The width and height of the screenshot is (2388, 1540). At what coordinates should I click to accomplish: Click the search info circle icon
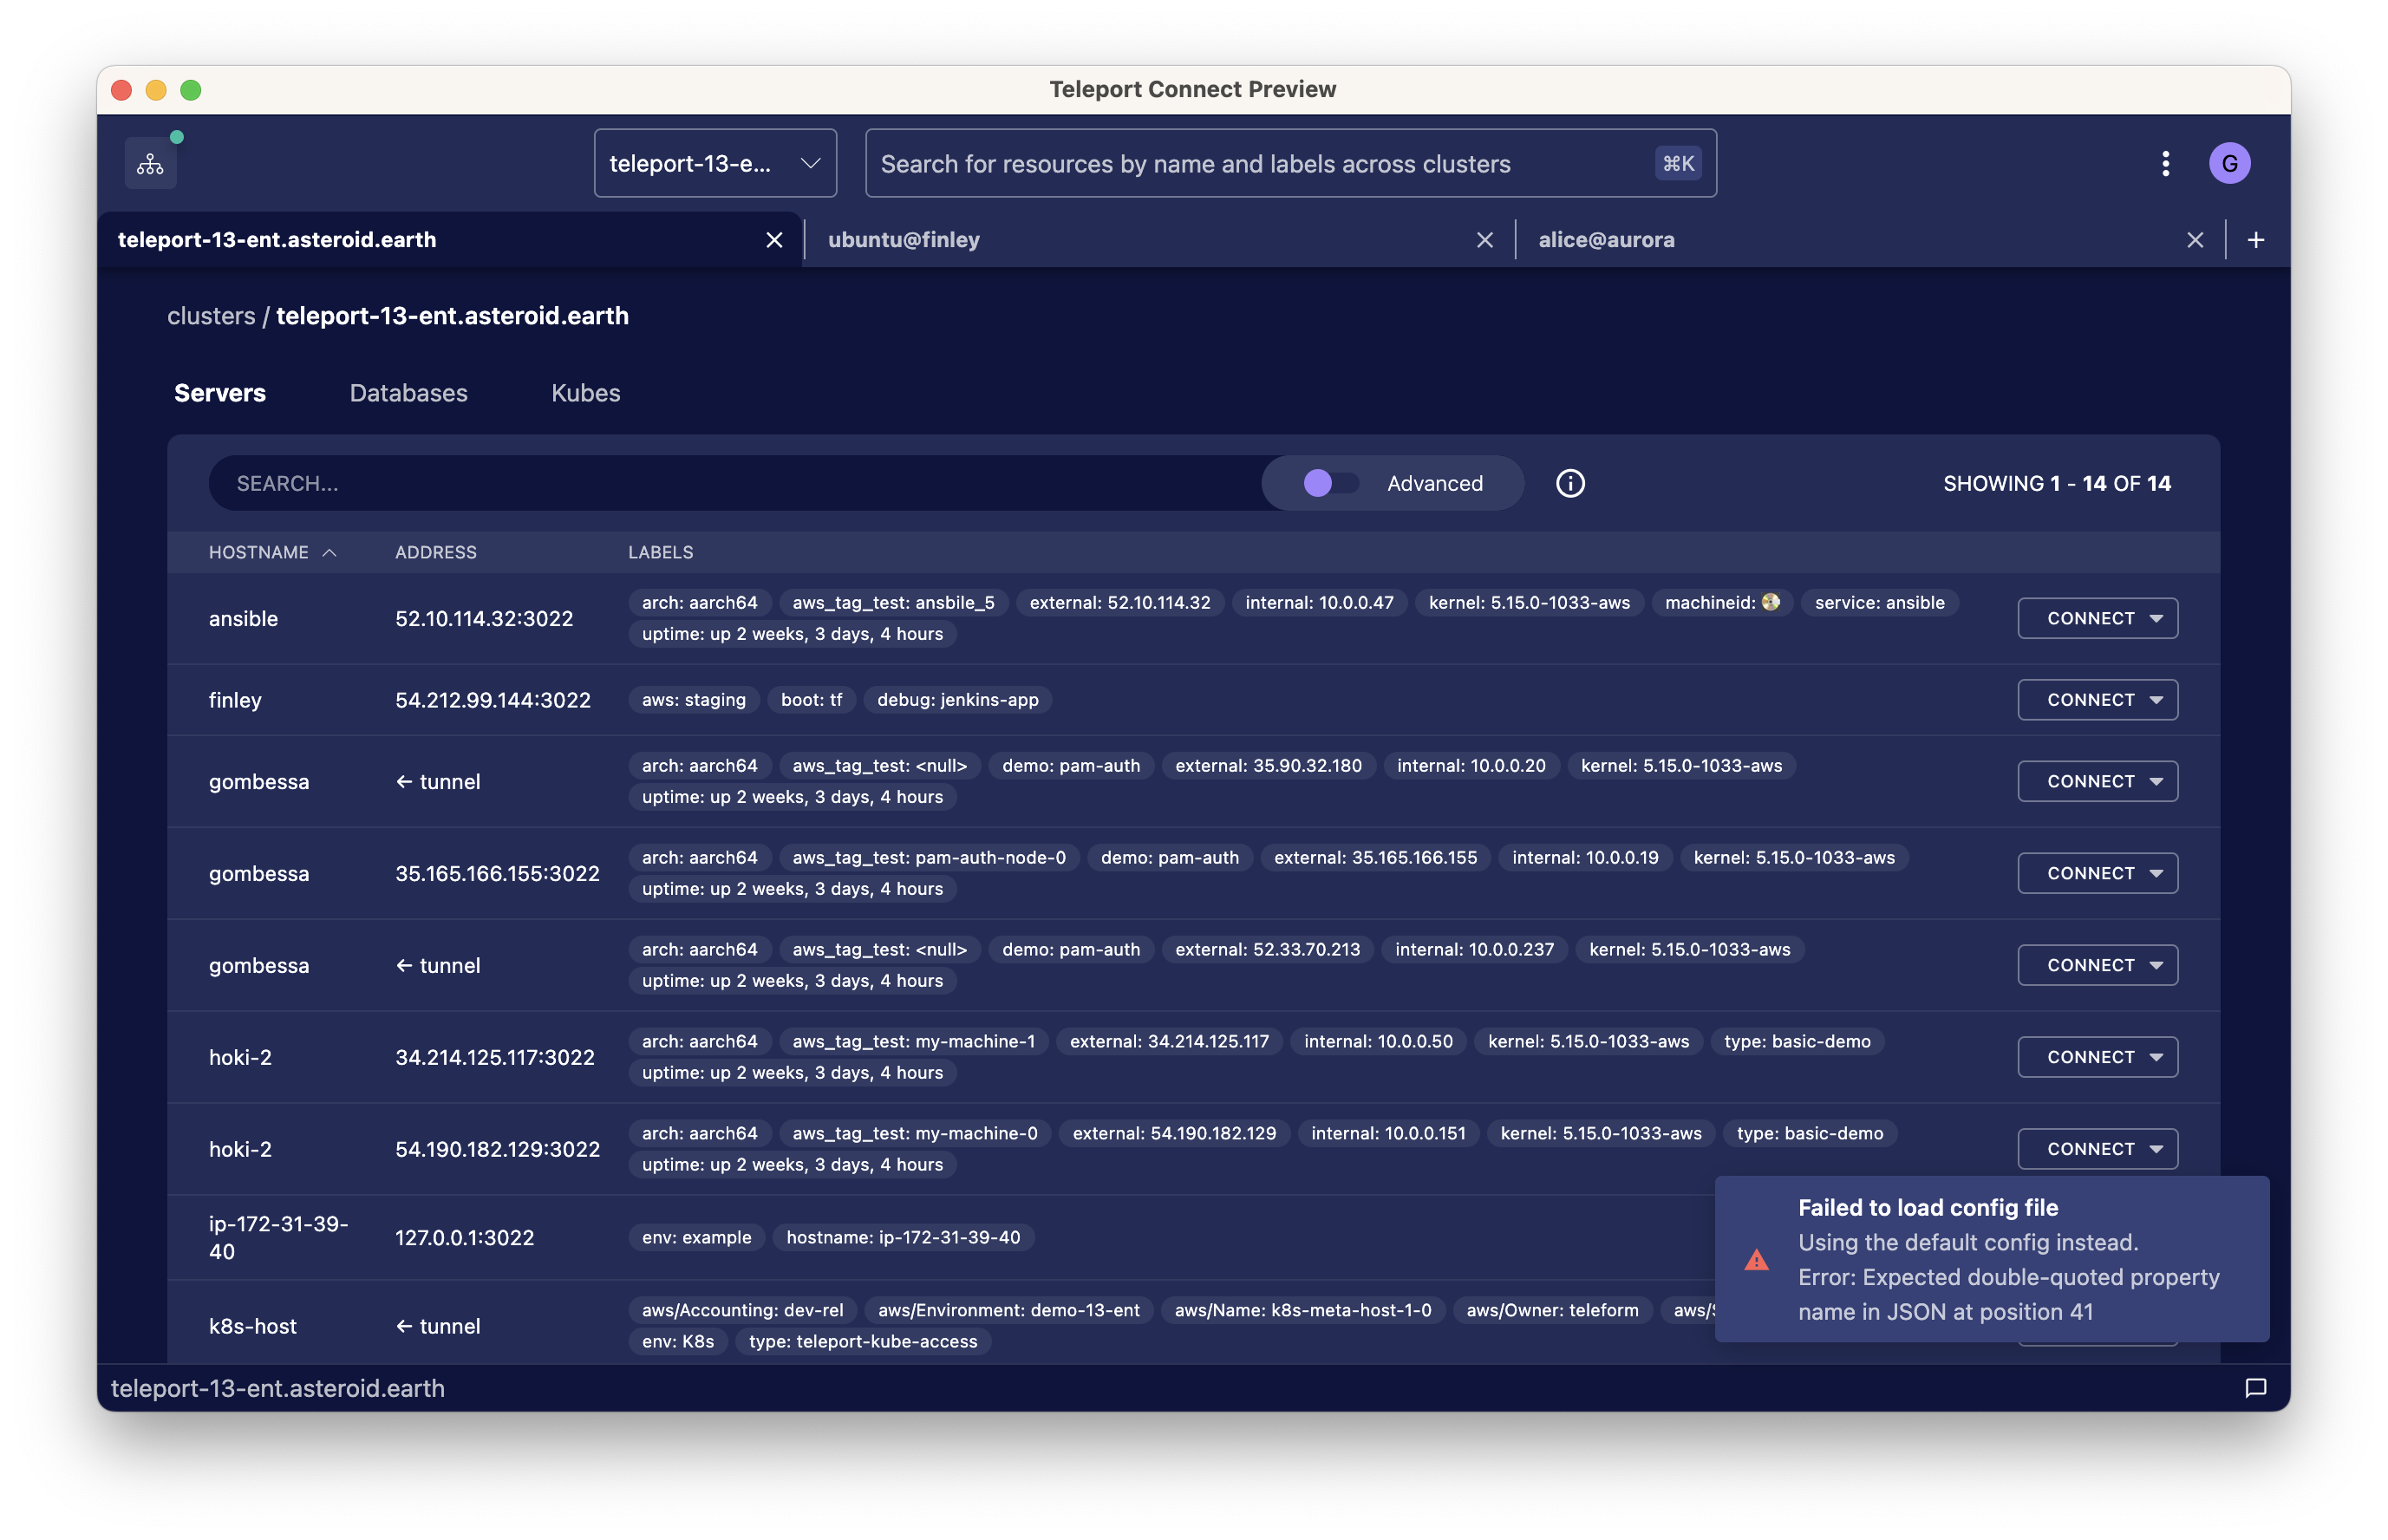[1570, 484]
